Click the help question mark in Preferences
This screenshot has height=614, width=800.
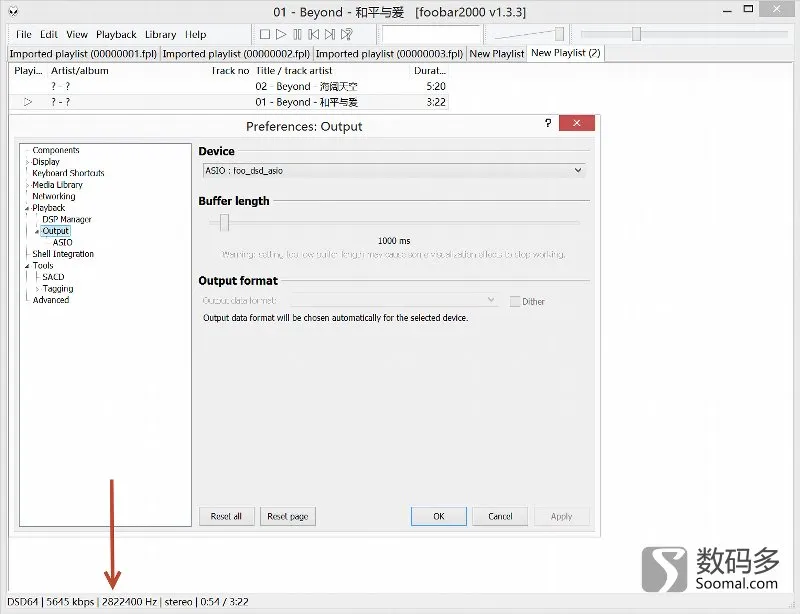(548, 123)
